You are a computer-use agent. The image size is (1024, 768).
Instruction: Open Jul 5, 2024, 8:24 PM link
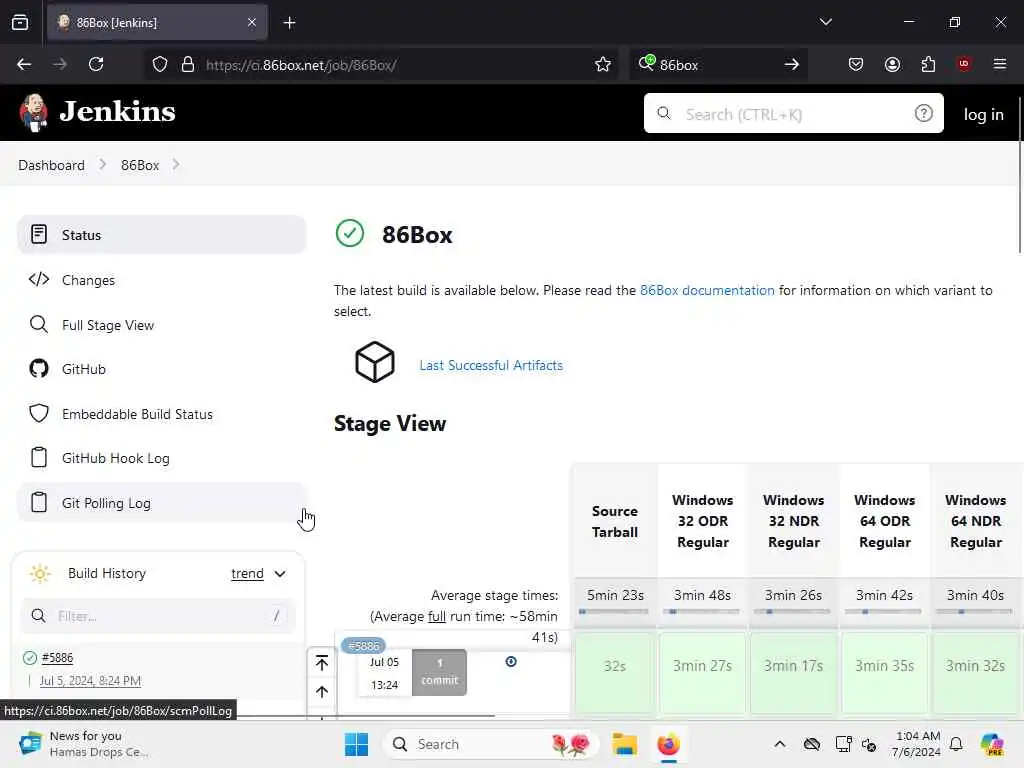(x=90, y=680)
